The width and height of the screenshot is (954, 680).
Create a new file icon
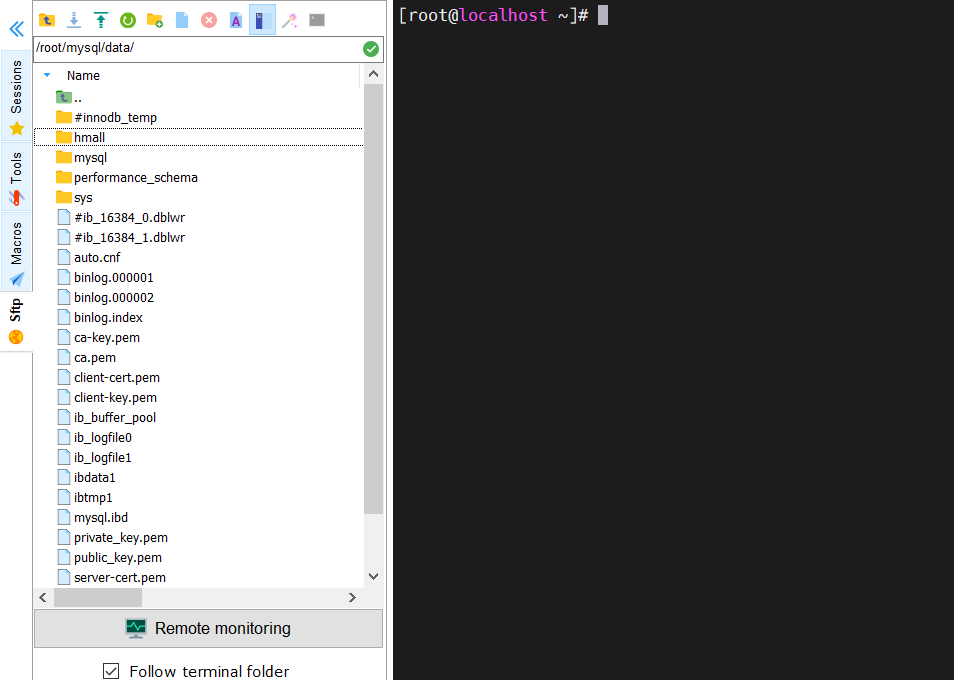[182, 20]
